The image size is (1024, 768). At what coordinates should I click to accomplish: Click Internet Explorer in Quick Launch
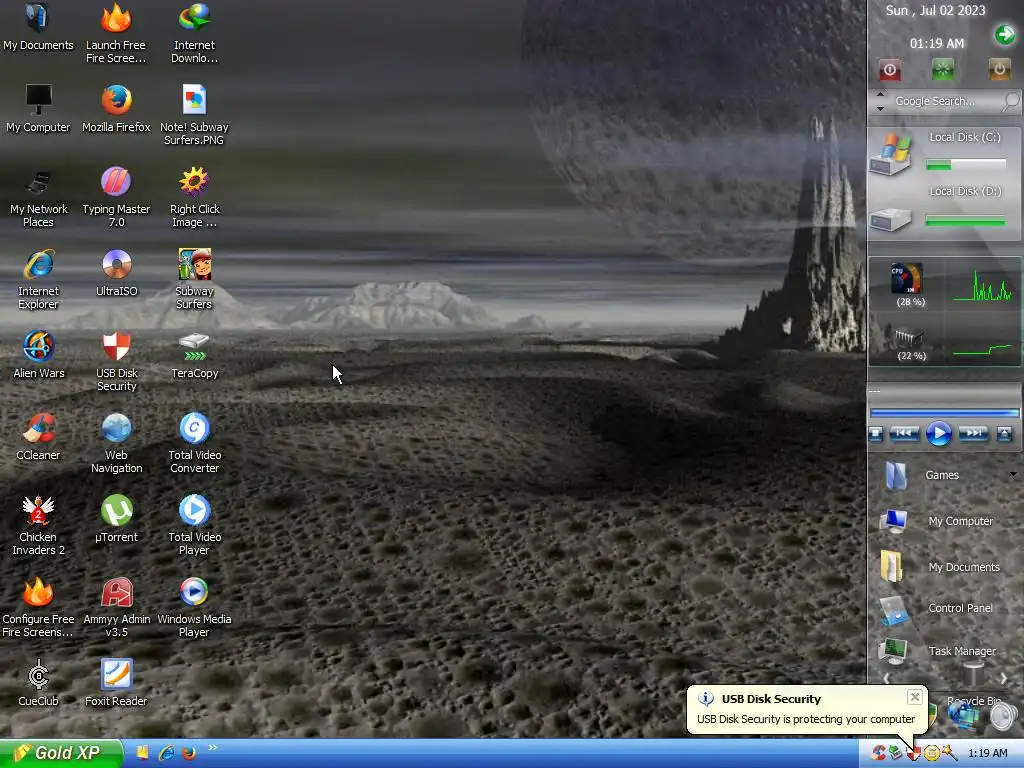(x=166, y=753)
